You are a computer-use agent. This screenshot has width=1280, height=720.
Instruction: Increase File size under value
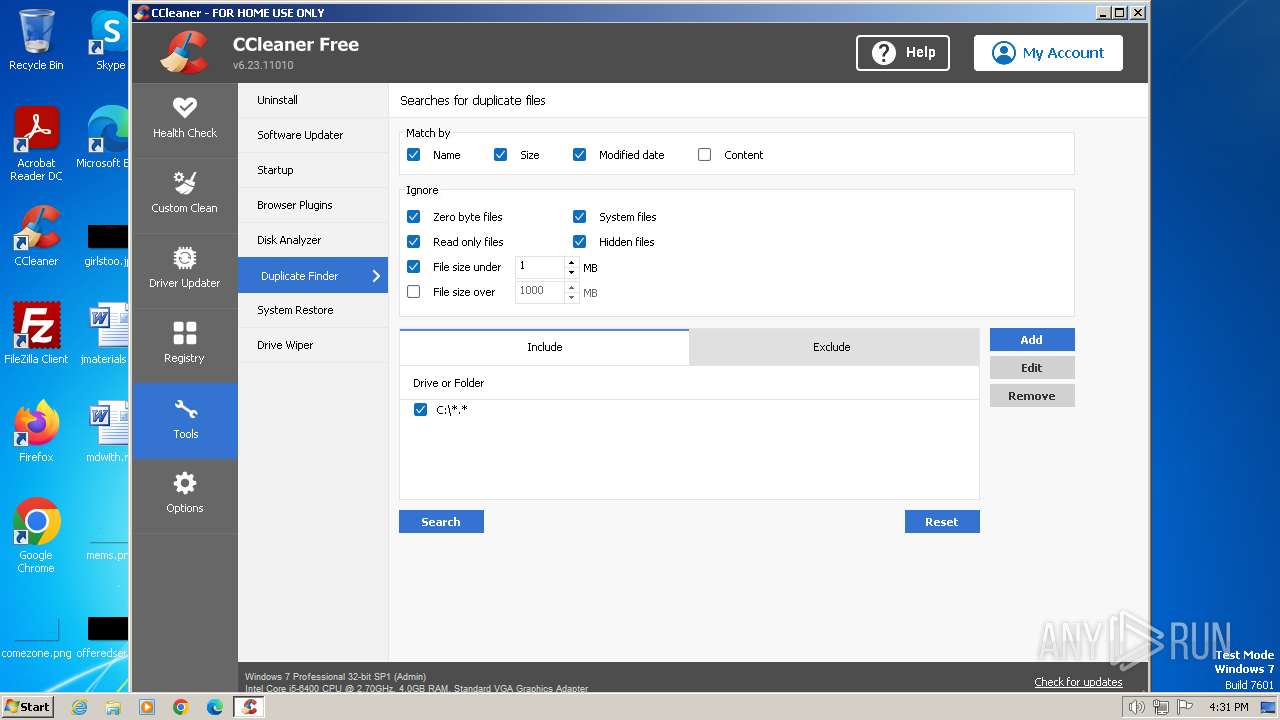coord(571,263)
